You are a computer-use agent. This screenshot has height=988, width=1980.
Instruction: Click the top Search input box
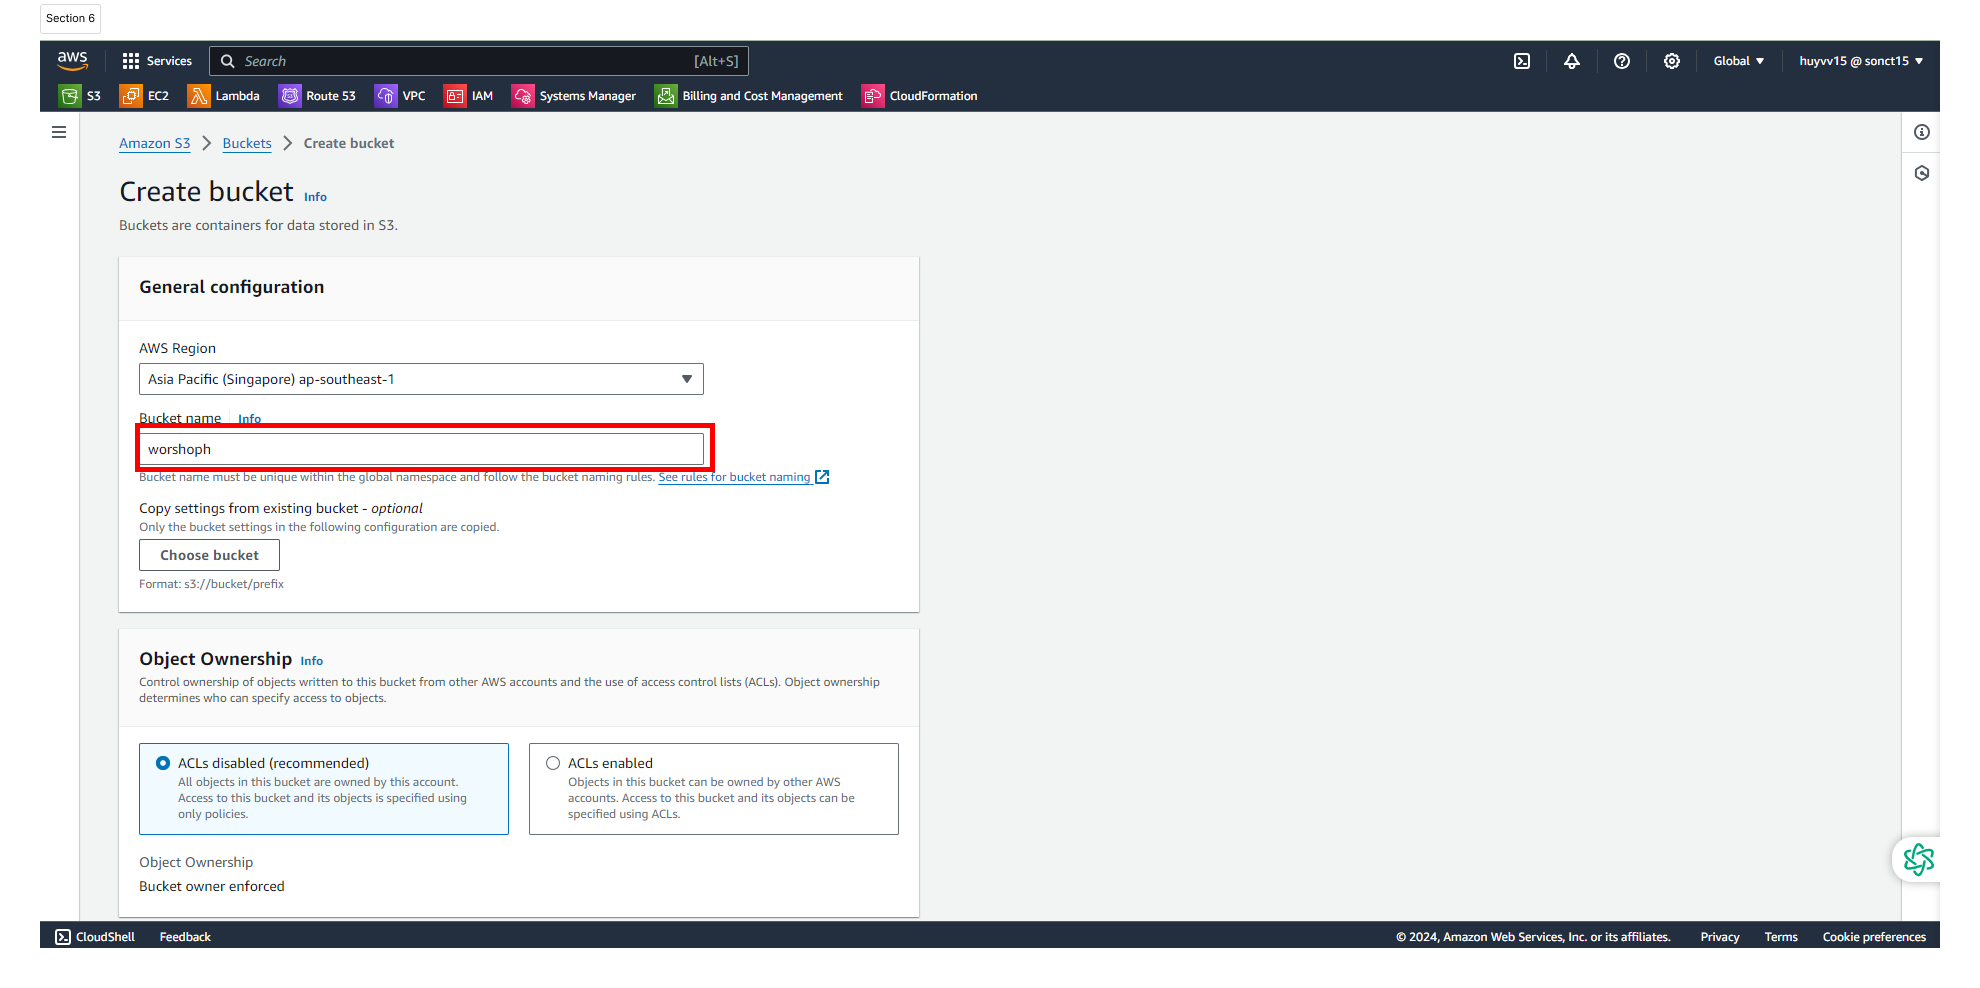click(x=478, y=61)
